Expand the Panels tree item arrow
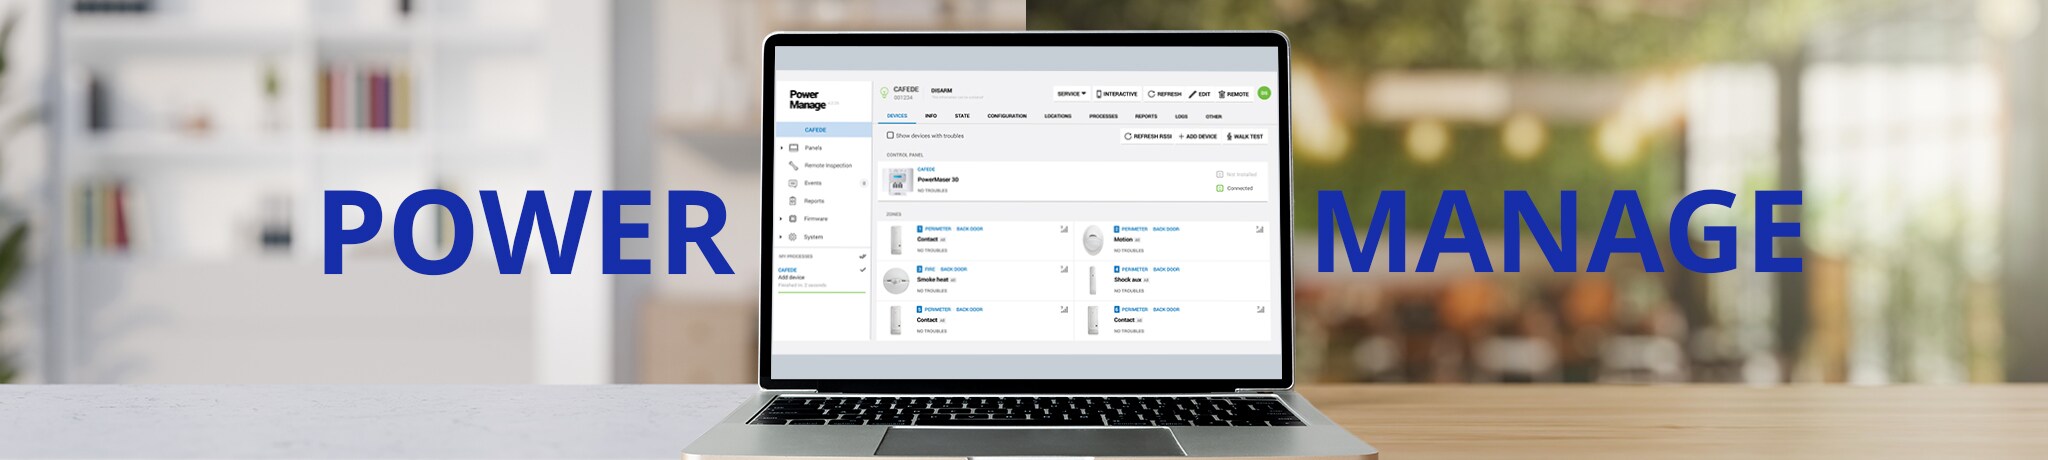The height and width of the screenshot is (460, 2048). point(782,148)
